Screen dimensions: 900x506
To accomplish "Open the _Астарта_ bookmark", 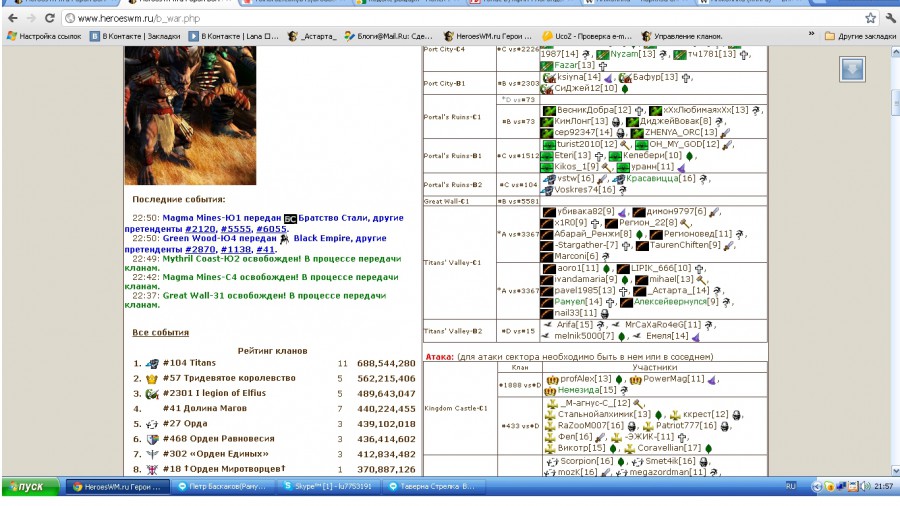I will pos(312,36).
